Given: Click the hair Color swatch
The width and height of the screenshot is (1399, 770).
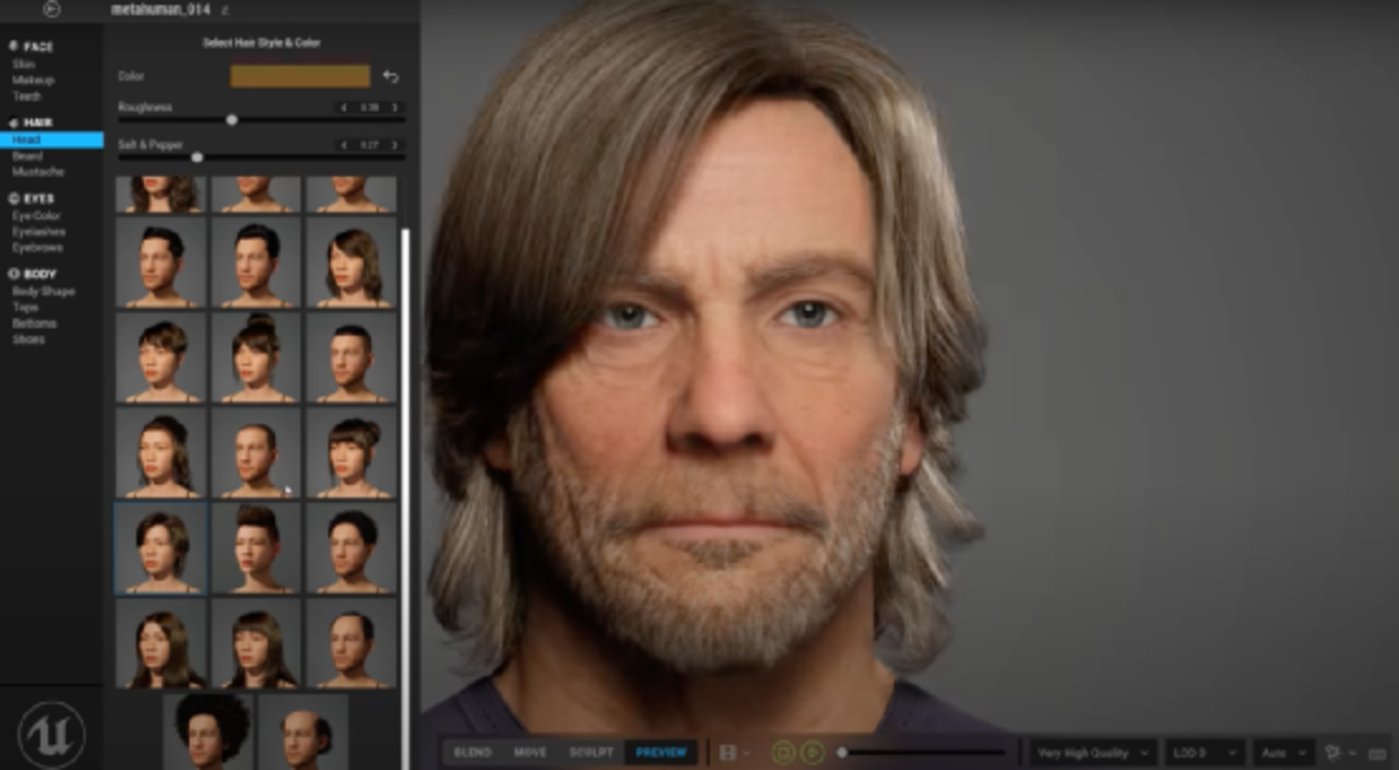Looking at the screenshot, I should tap(300, 77).
